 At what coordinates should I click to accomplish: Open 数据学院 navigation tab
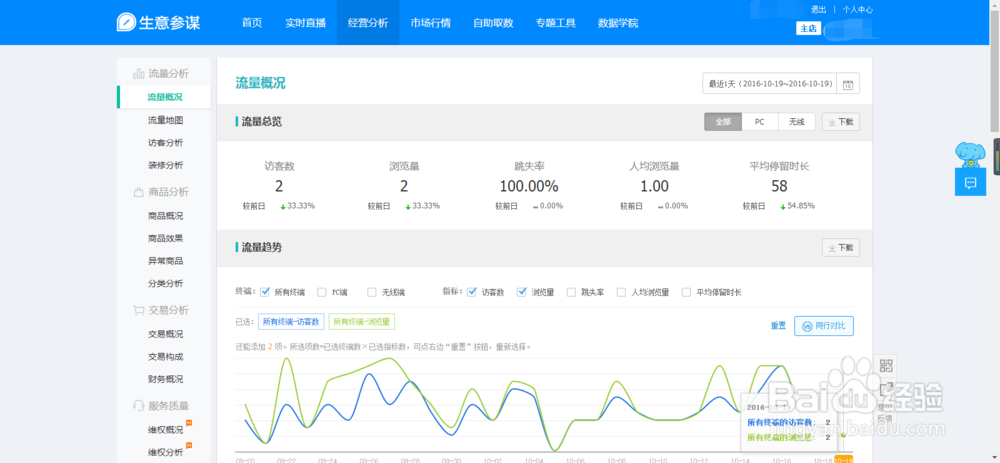(618, 23)
